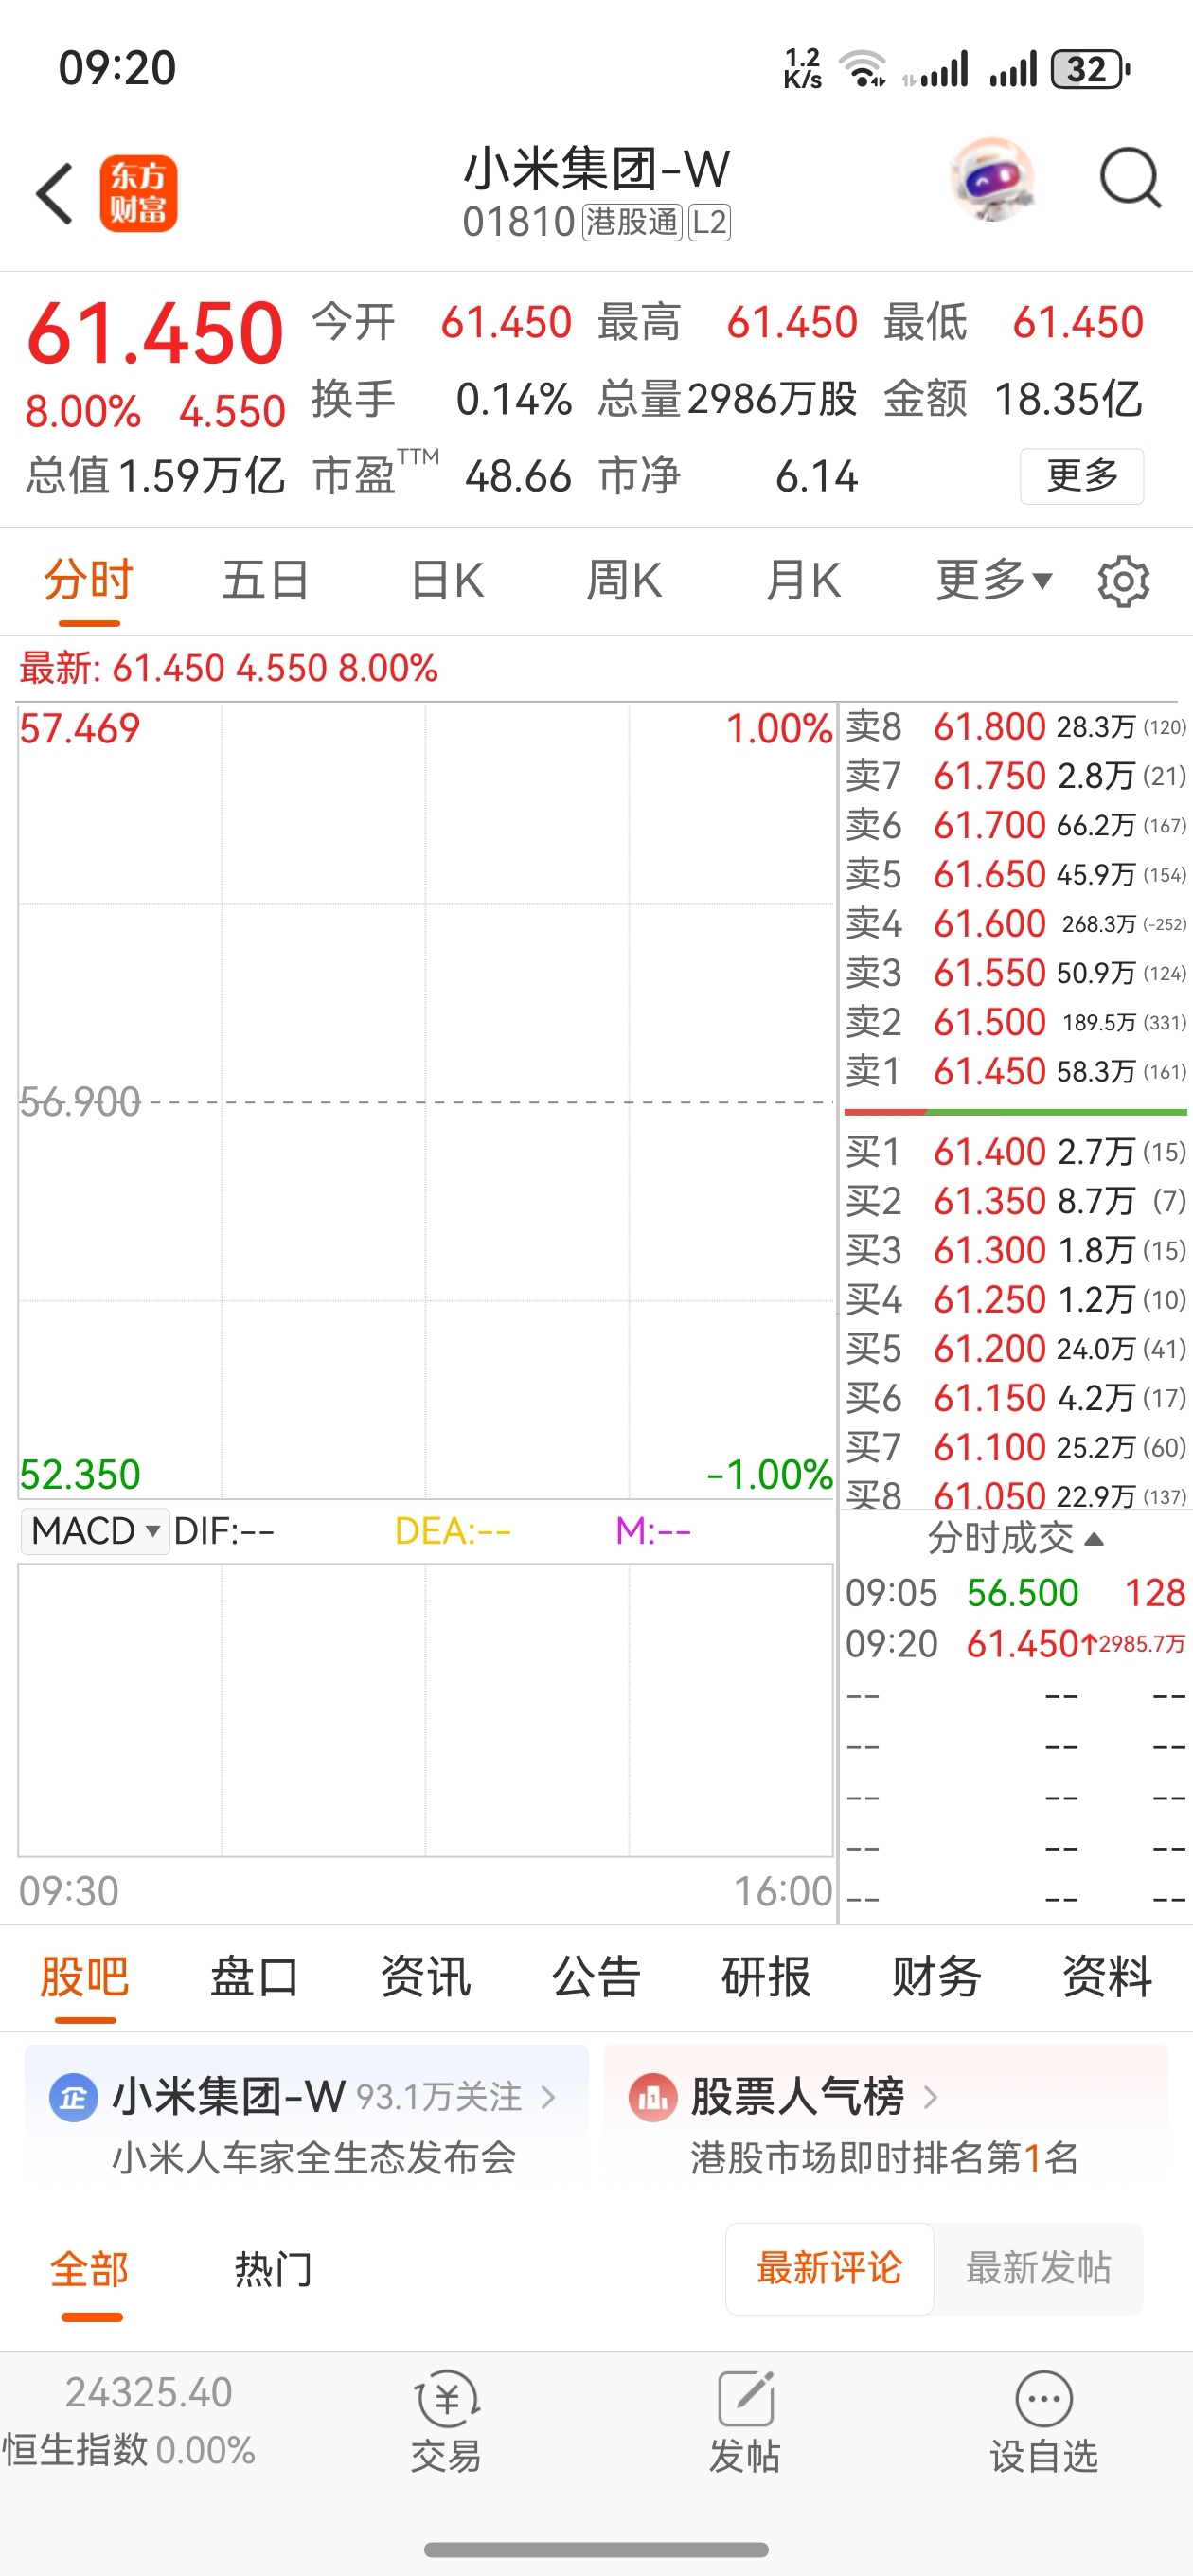This screenshot has width=1193, height=2576.
Task: Open 港股市场即时排名第1名 link
Action: (884, 2158)
